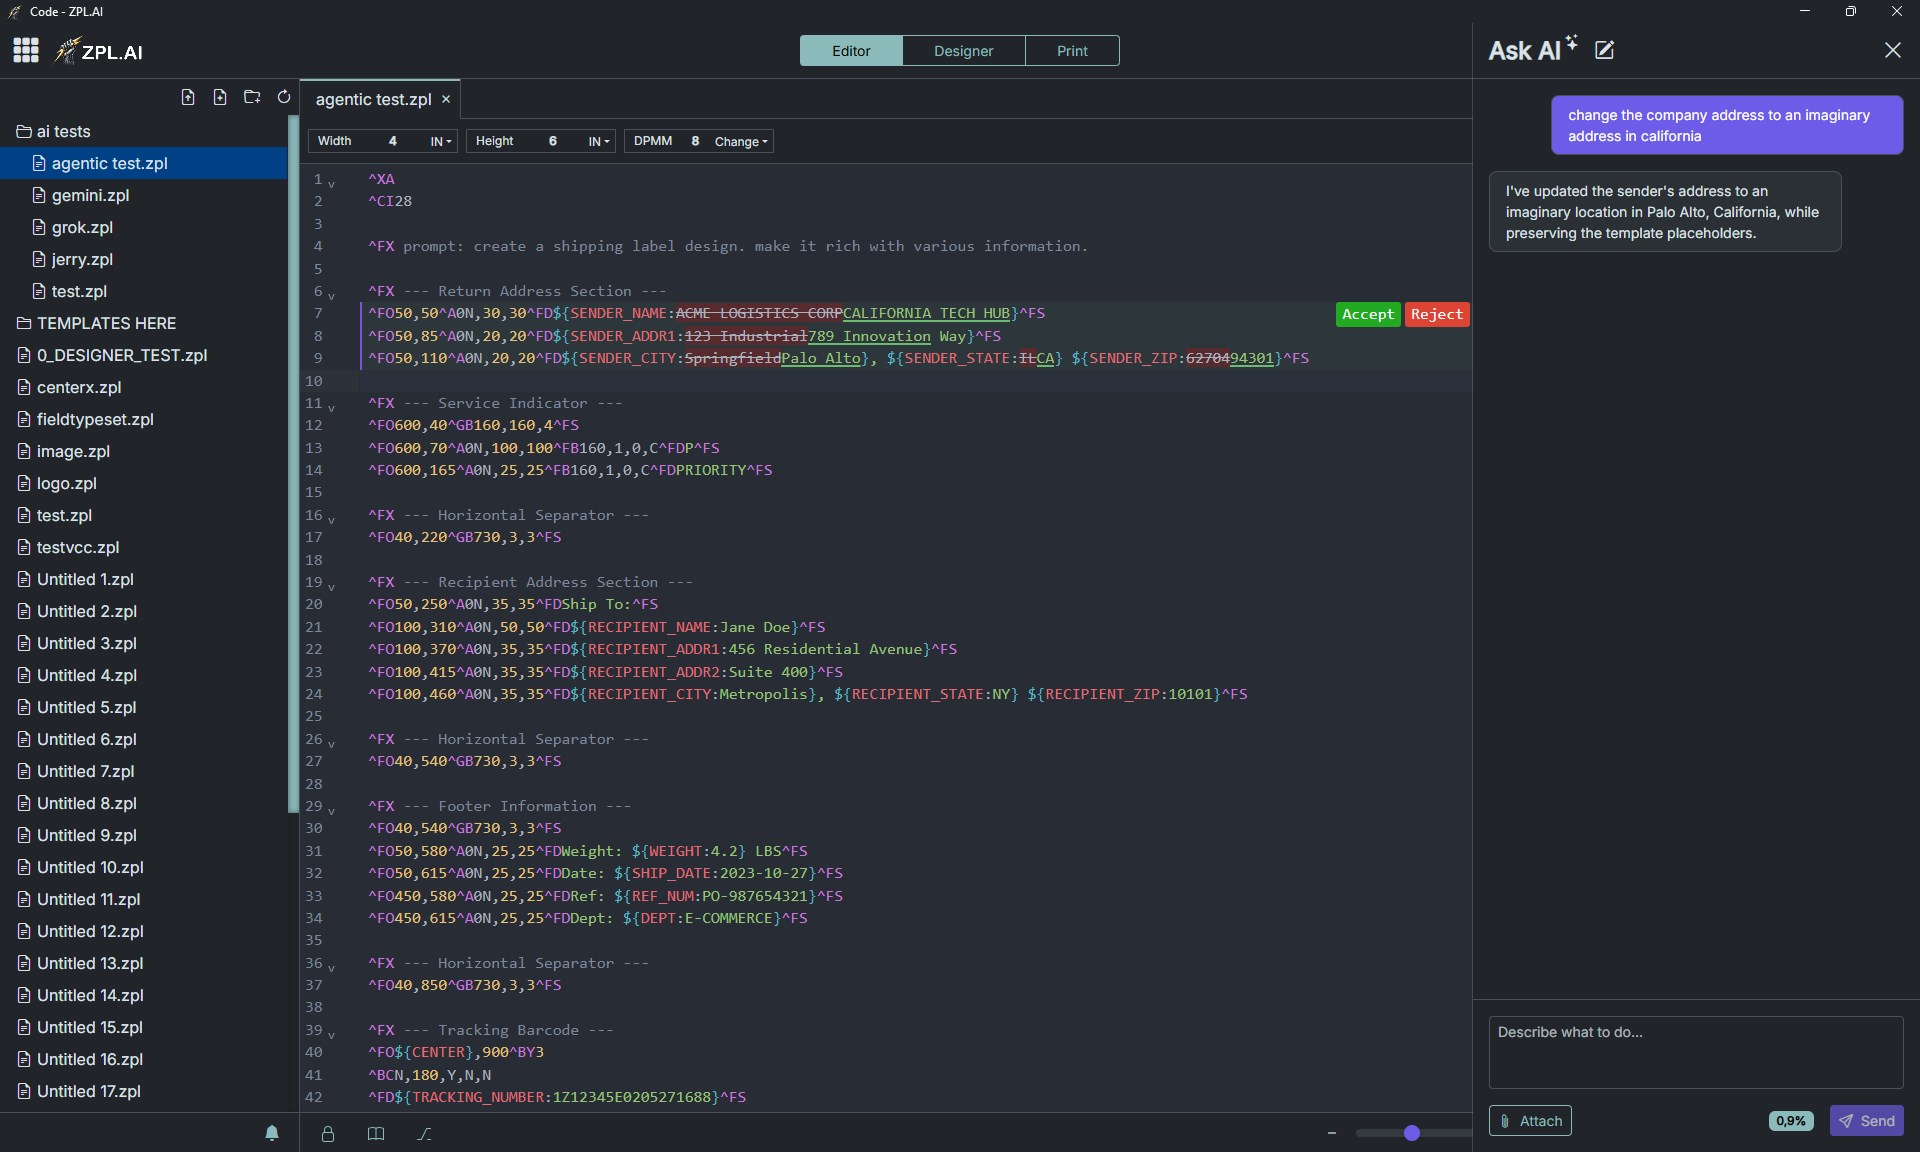Collapse fold arrow at line 19
This screenshot has width=1920, height=1152.
click(332, 586)
